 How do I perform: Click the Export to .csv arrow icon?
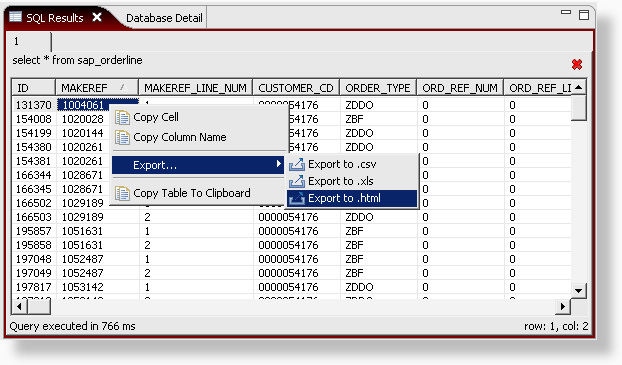pos(297,164)
